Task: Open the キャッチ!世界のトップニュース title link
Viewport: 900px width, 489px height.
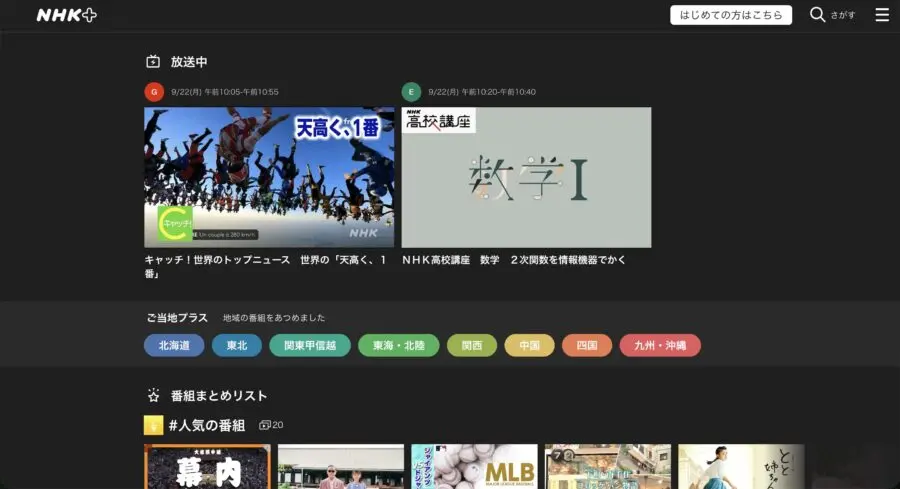Action: 265,266
